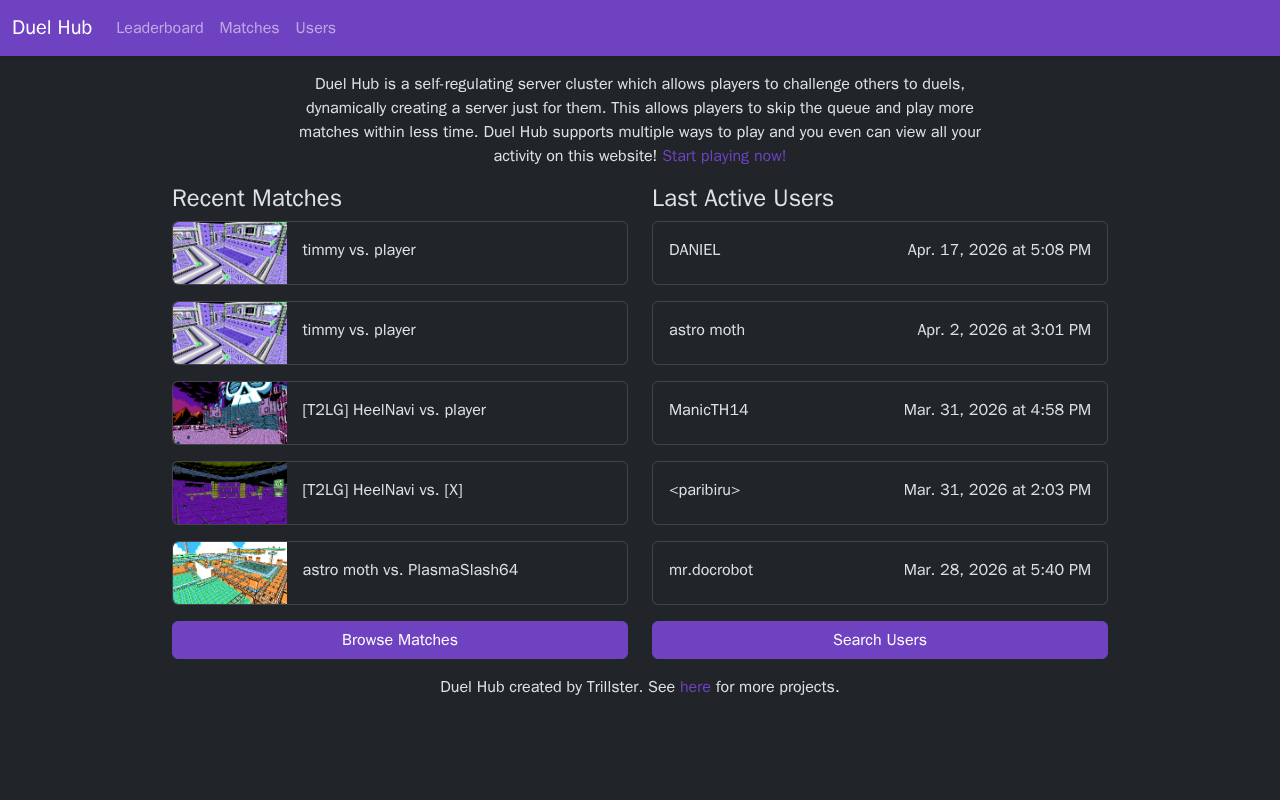The height and width of the screenshot is (800, 1280).
Task: Go to the Matches page in navbar
Action: pyautogui.click(x=249, y=28)
